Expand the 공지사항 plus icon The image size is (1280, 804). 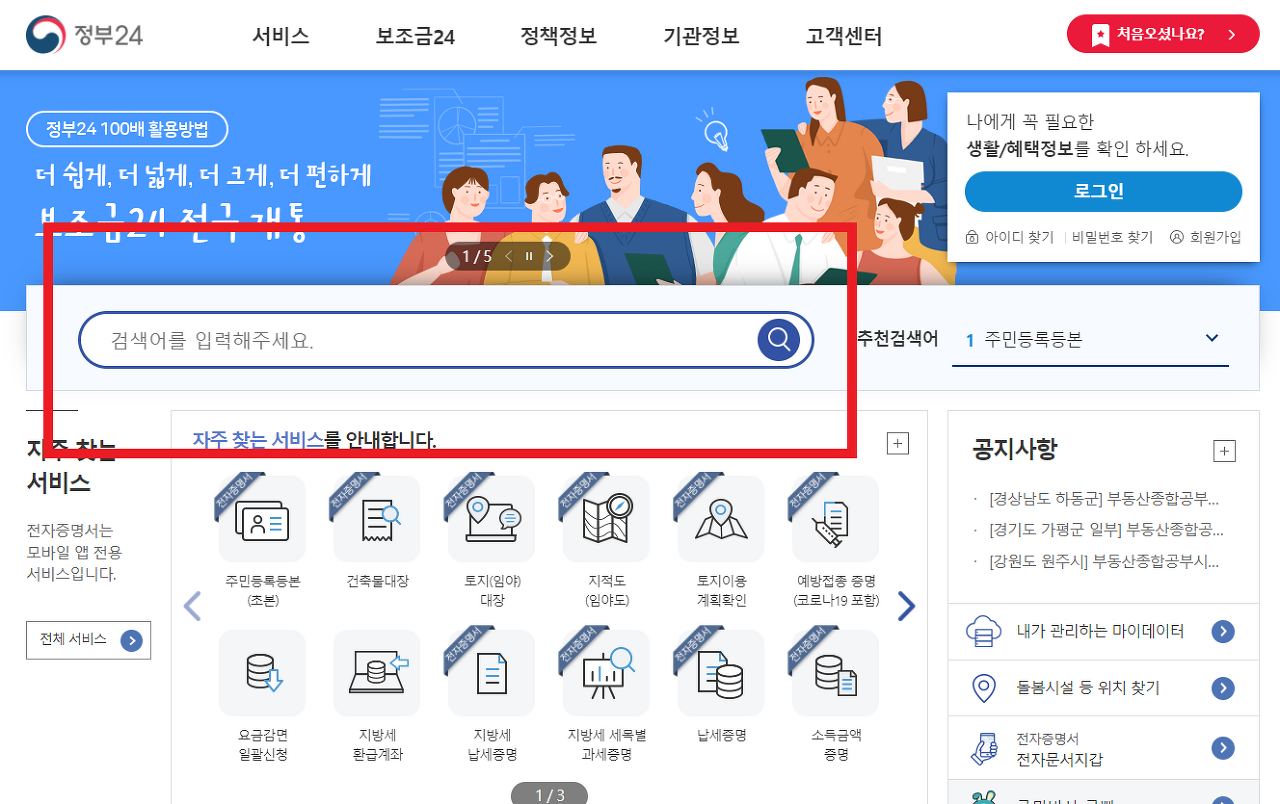click(1224, 451)
